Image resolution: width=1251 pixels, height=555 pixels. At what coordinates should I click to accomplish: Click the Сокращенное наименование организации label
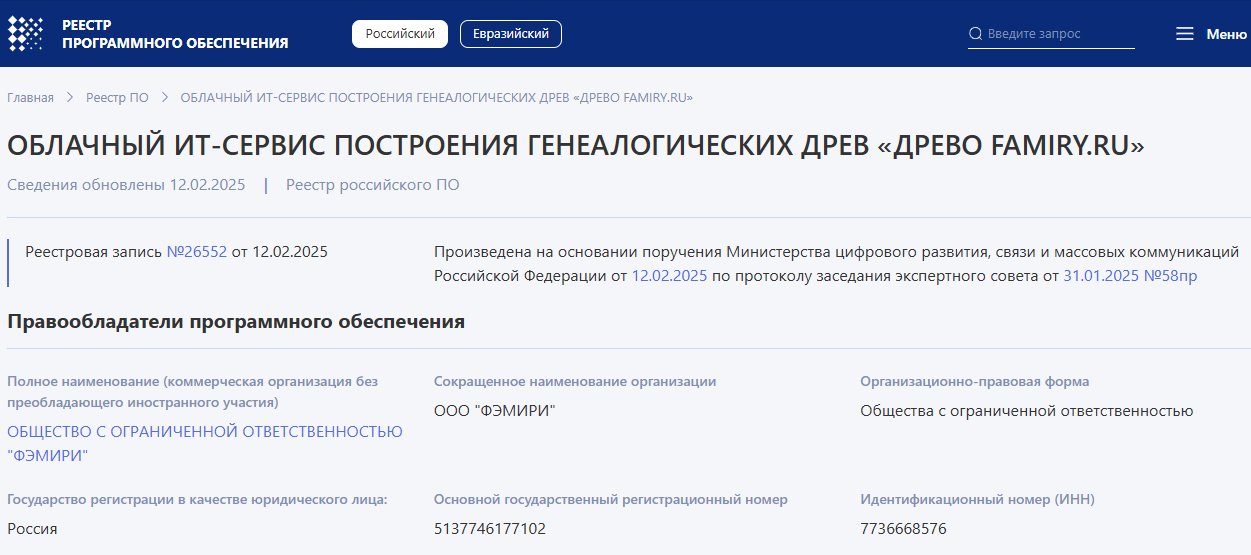pos(575,381)
